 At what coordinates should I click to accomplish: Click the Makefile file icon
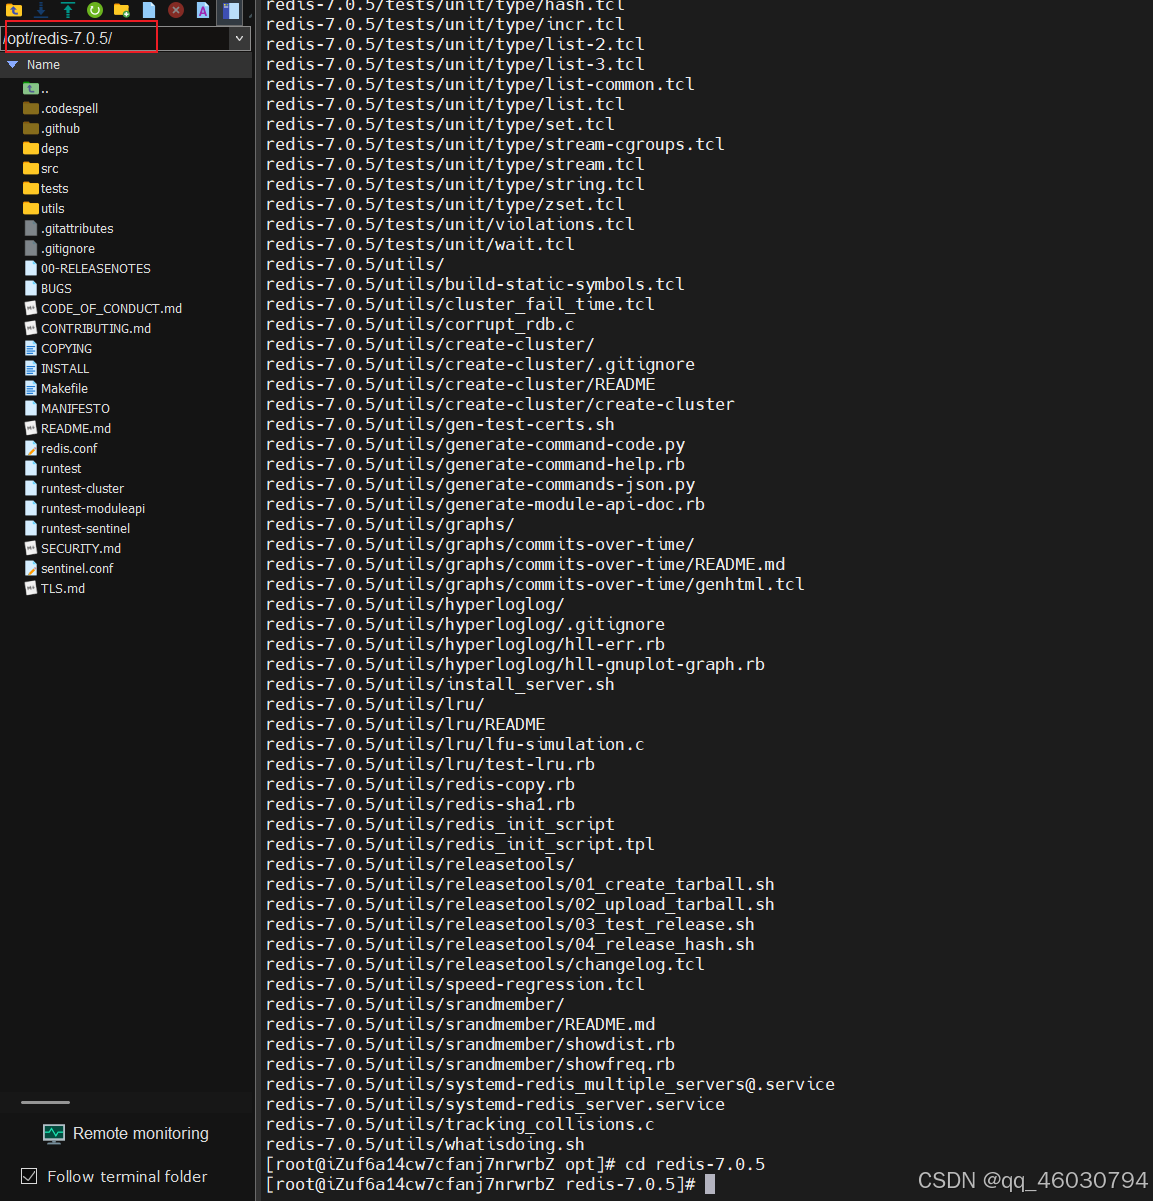click(x=31, y=388)
